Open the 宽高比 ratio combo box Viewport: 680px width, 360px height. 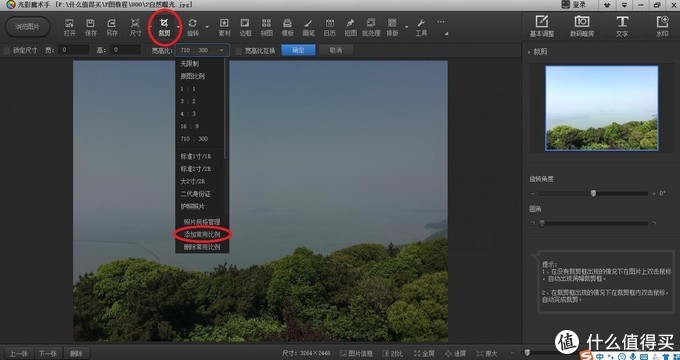click(x=202, y=50)
